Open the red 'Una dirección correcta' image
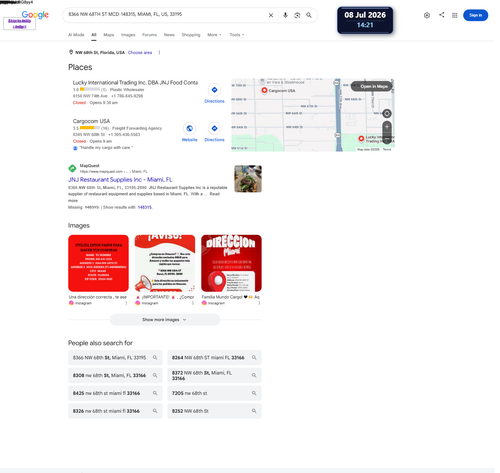The image size is (500, 473). click(x=98, y=263)
